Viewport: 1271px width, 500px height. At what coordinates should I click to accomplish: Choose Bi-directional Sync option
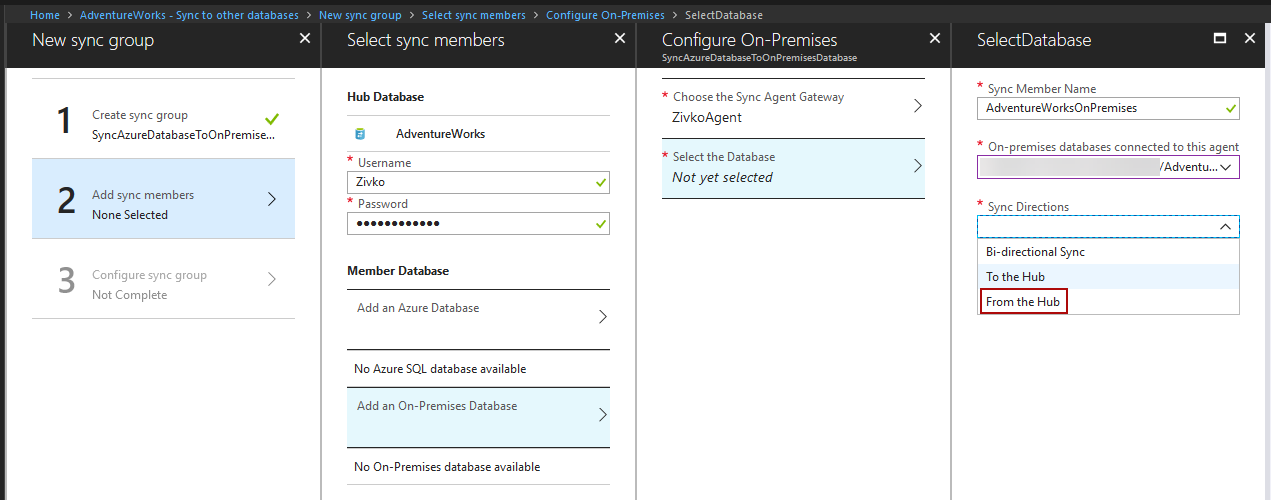1035,252
